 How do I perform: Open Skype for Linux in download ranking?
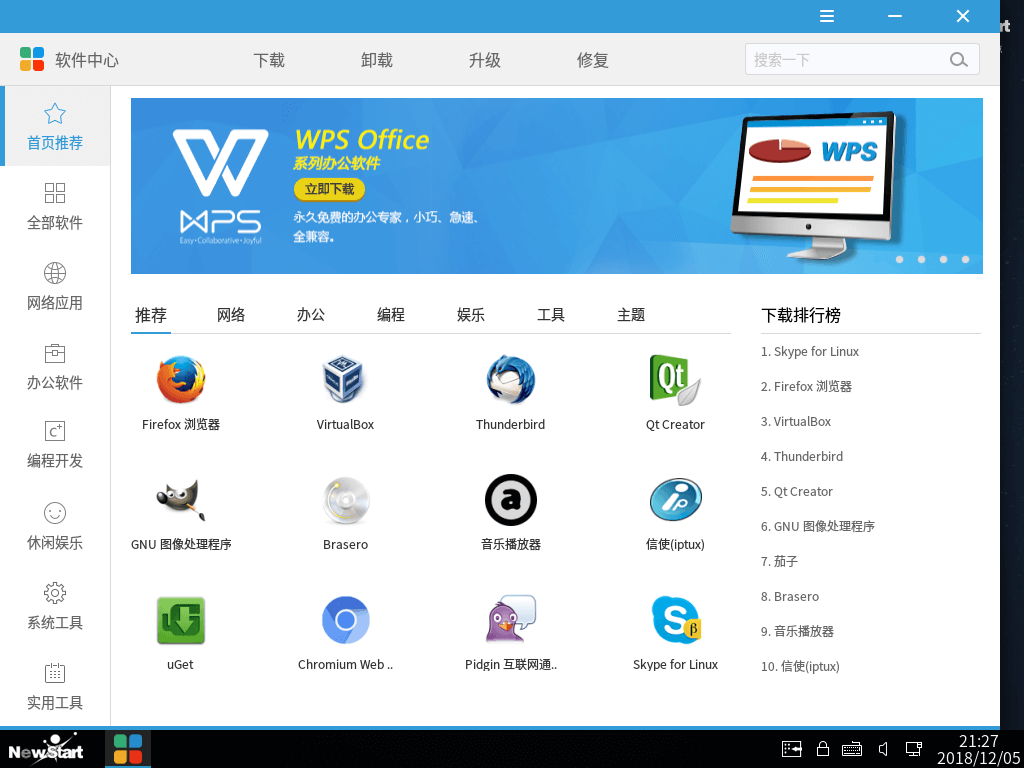[x=810, y=351]
